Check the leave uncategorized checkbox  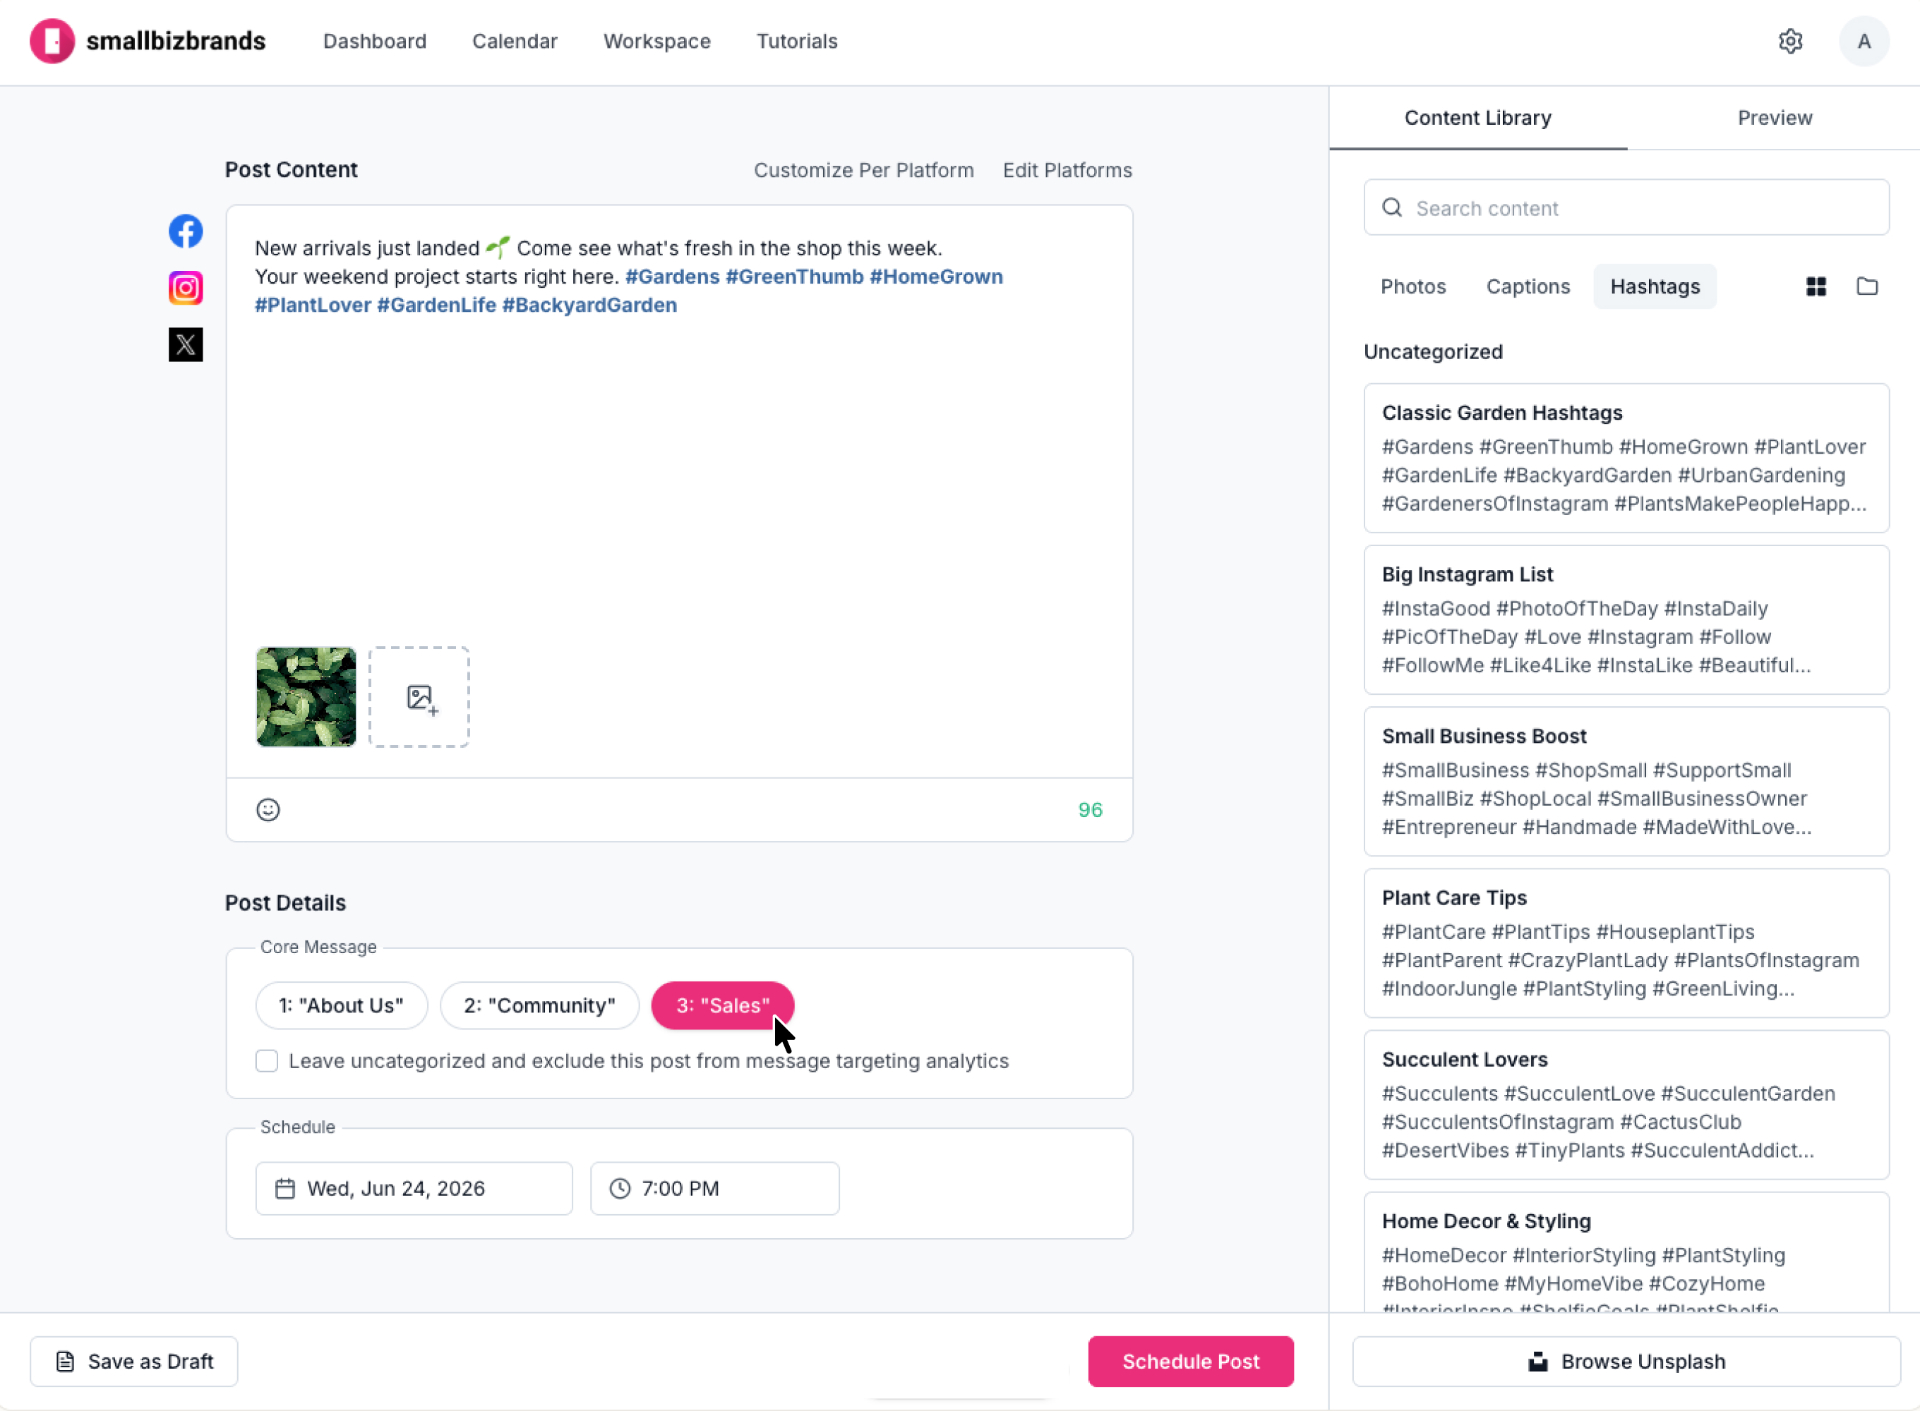coord(267,1061)
